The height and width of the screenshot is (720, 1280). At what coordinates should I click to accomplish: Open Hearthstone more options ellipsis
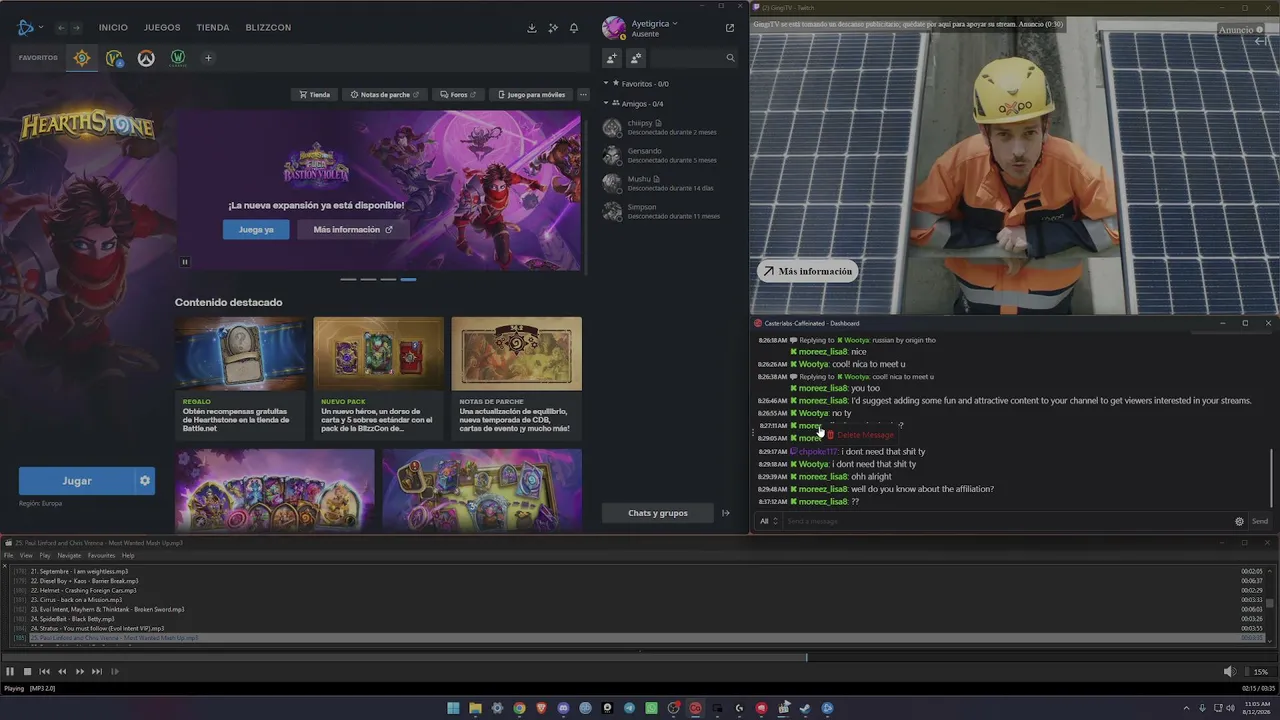coord(583,95)
